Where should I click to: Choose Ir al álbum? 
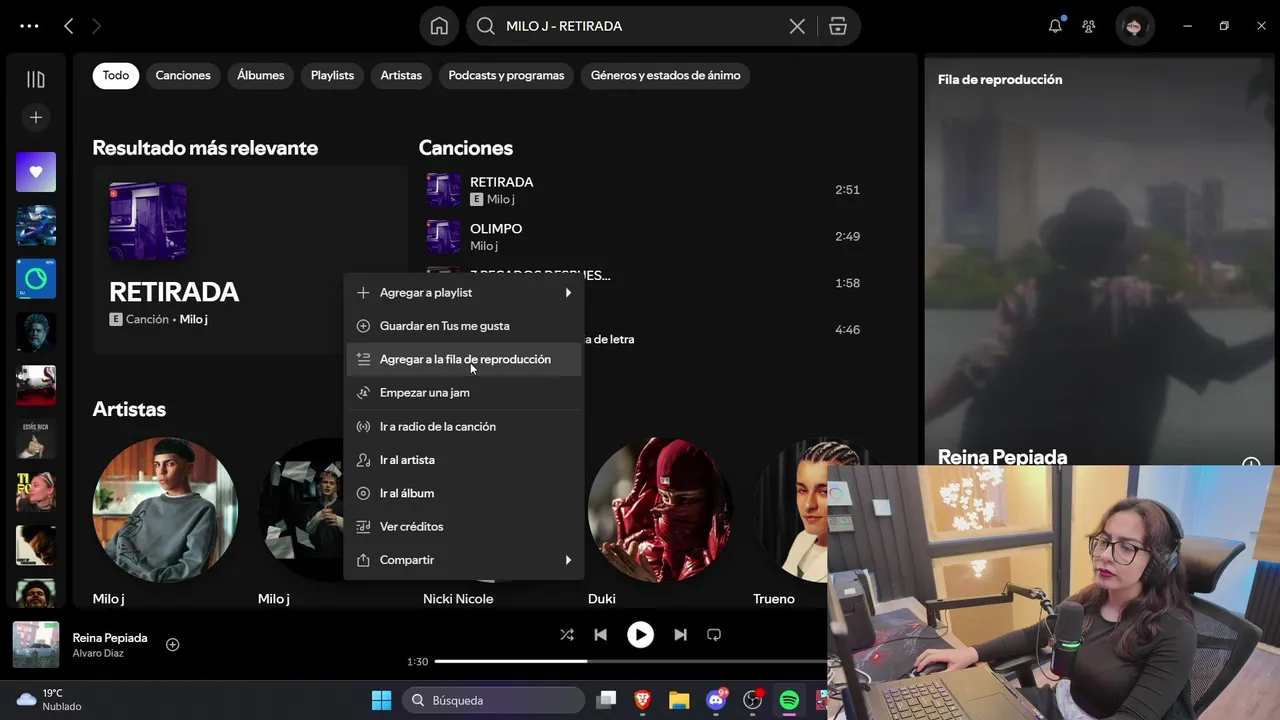point(464,493)
